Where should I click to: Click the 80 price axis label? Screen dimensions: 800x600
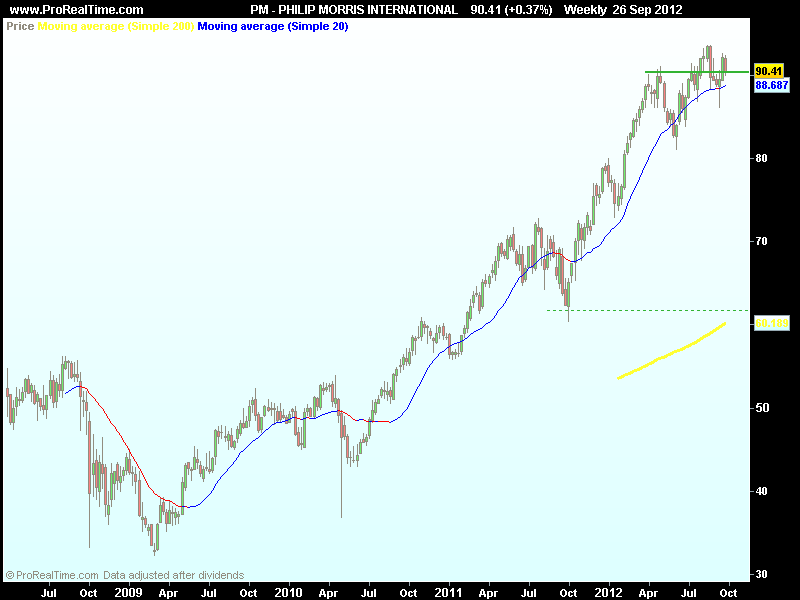[x=761, y=158]
